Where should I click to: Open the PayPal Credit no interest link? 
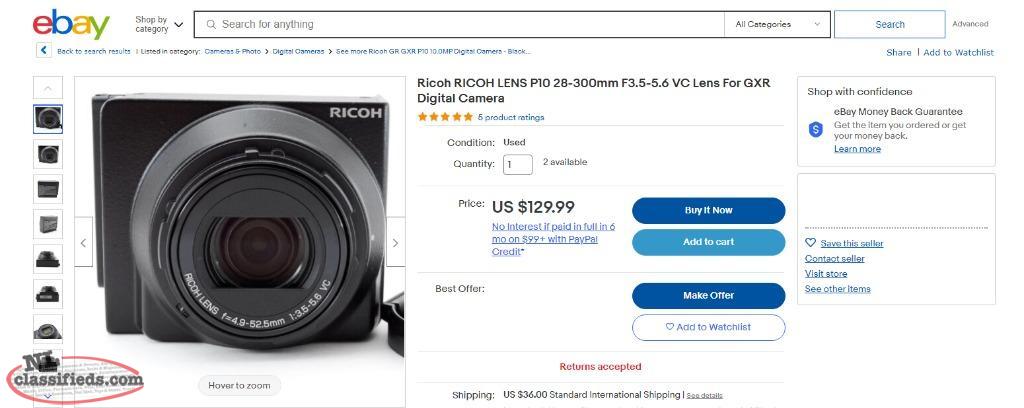tap(553, 239)
